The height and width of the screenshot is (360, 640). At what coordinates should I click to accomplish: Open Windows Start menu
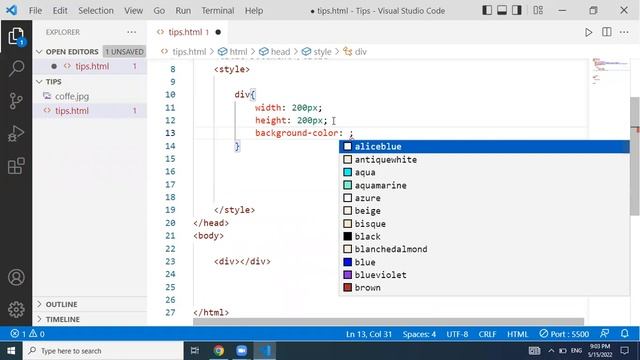pos(11,351)
